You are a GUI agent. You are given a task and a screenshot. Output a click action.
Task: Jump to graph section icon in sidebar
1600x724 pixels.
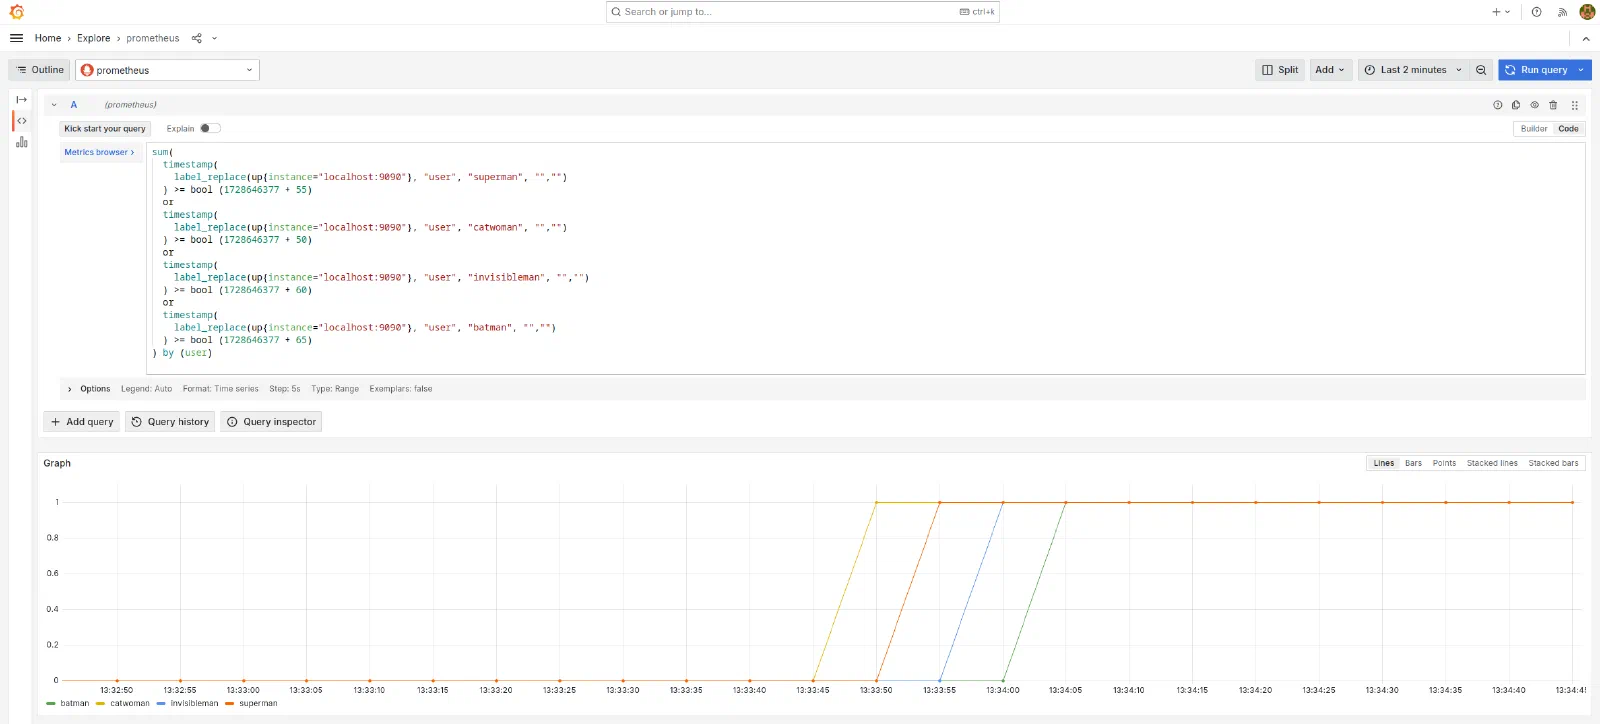[22, 142]
